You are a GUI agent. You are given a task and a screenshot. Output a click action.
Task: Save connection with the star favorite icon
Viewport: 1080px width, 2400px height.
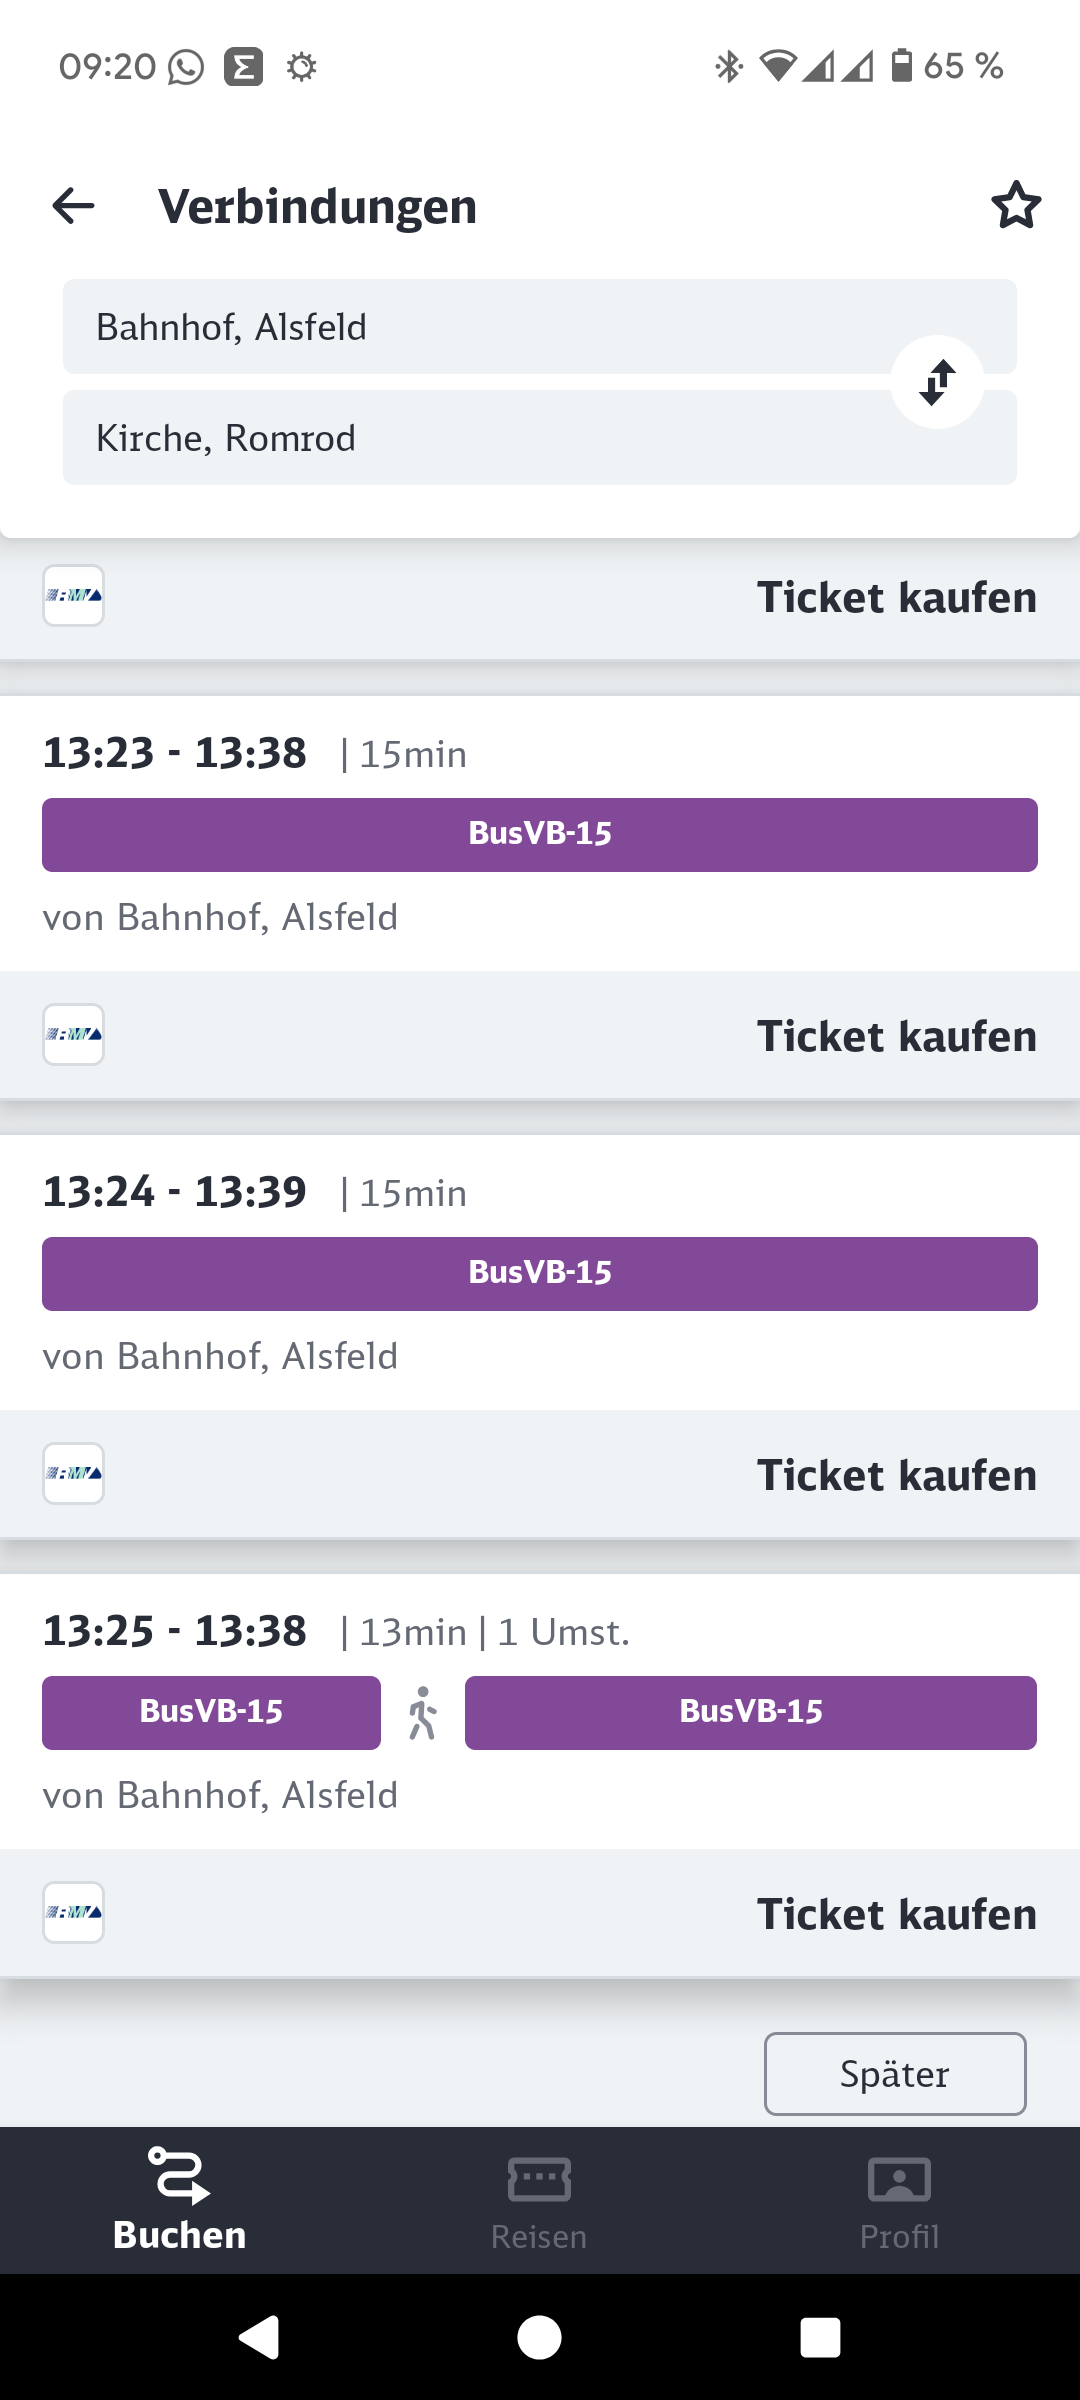[1016, 206]
